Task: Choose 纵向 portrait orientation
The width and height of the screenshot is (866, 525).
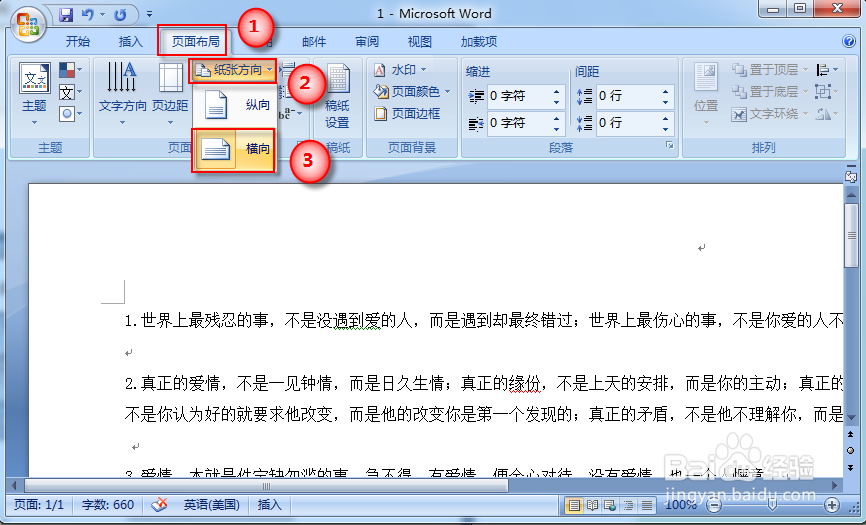Action: (234, 105)
